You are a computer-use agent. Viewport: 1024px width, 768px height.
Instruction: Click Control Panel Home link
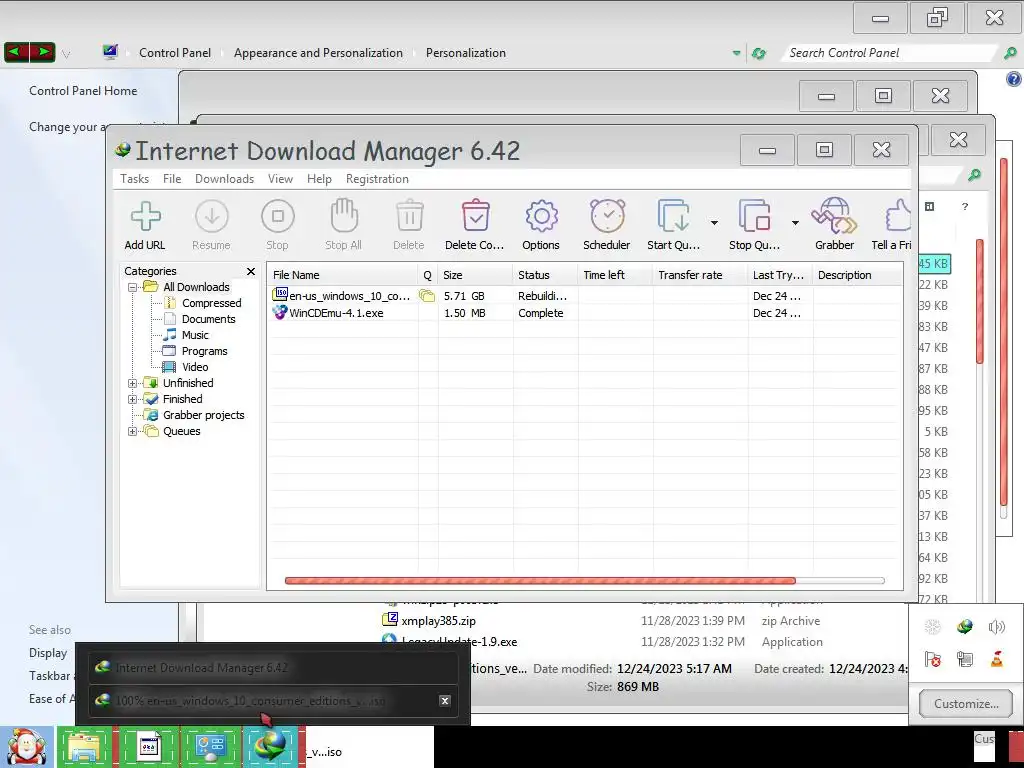(83, 91)
